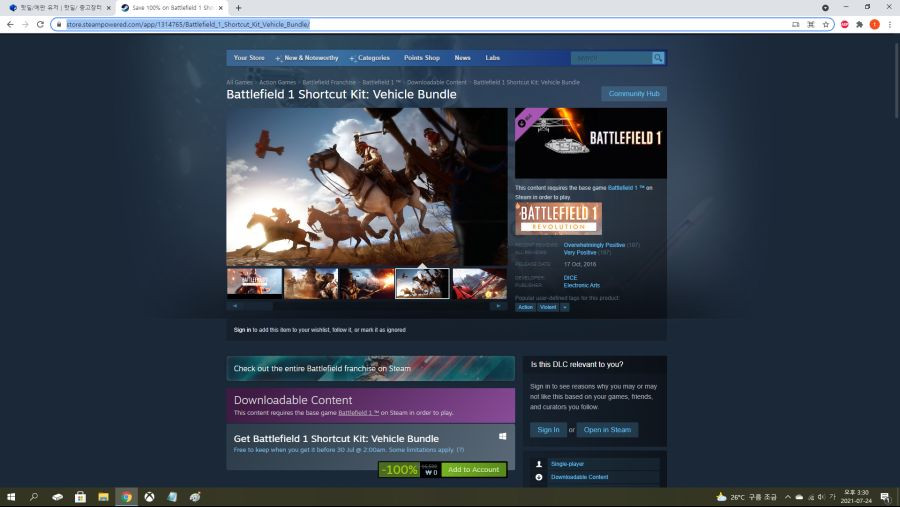Open File Explorer from the taskbar
This screenshot has height=507, width=900.
[x=103, y=497]
